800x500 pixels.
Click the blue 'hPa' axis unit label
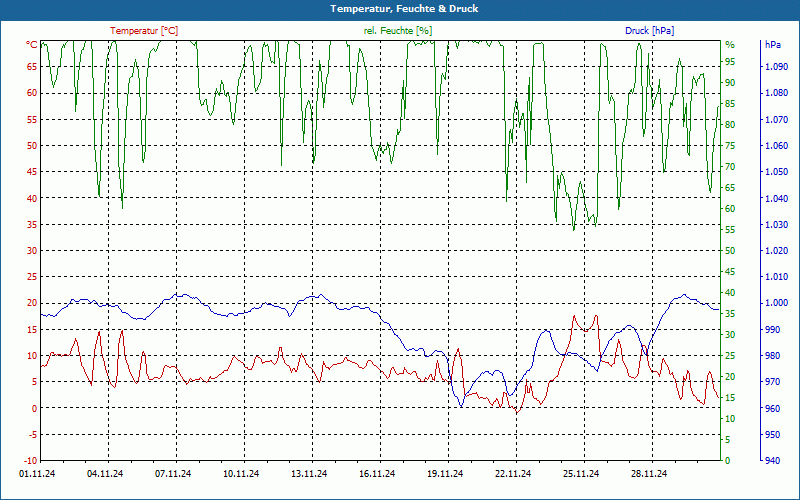(772, 45)
